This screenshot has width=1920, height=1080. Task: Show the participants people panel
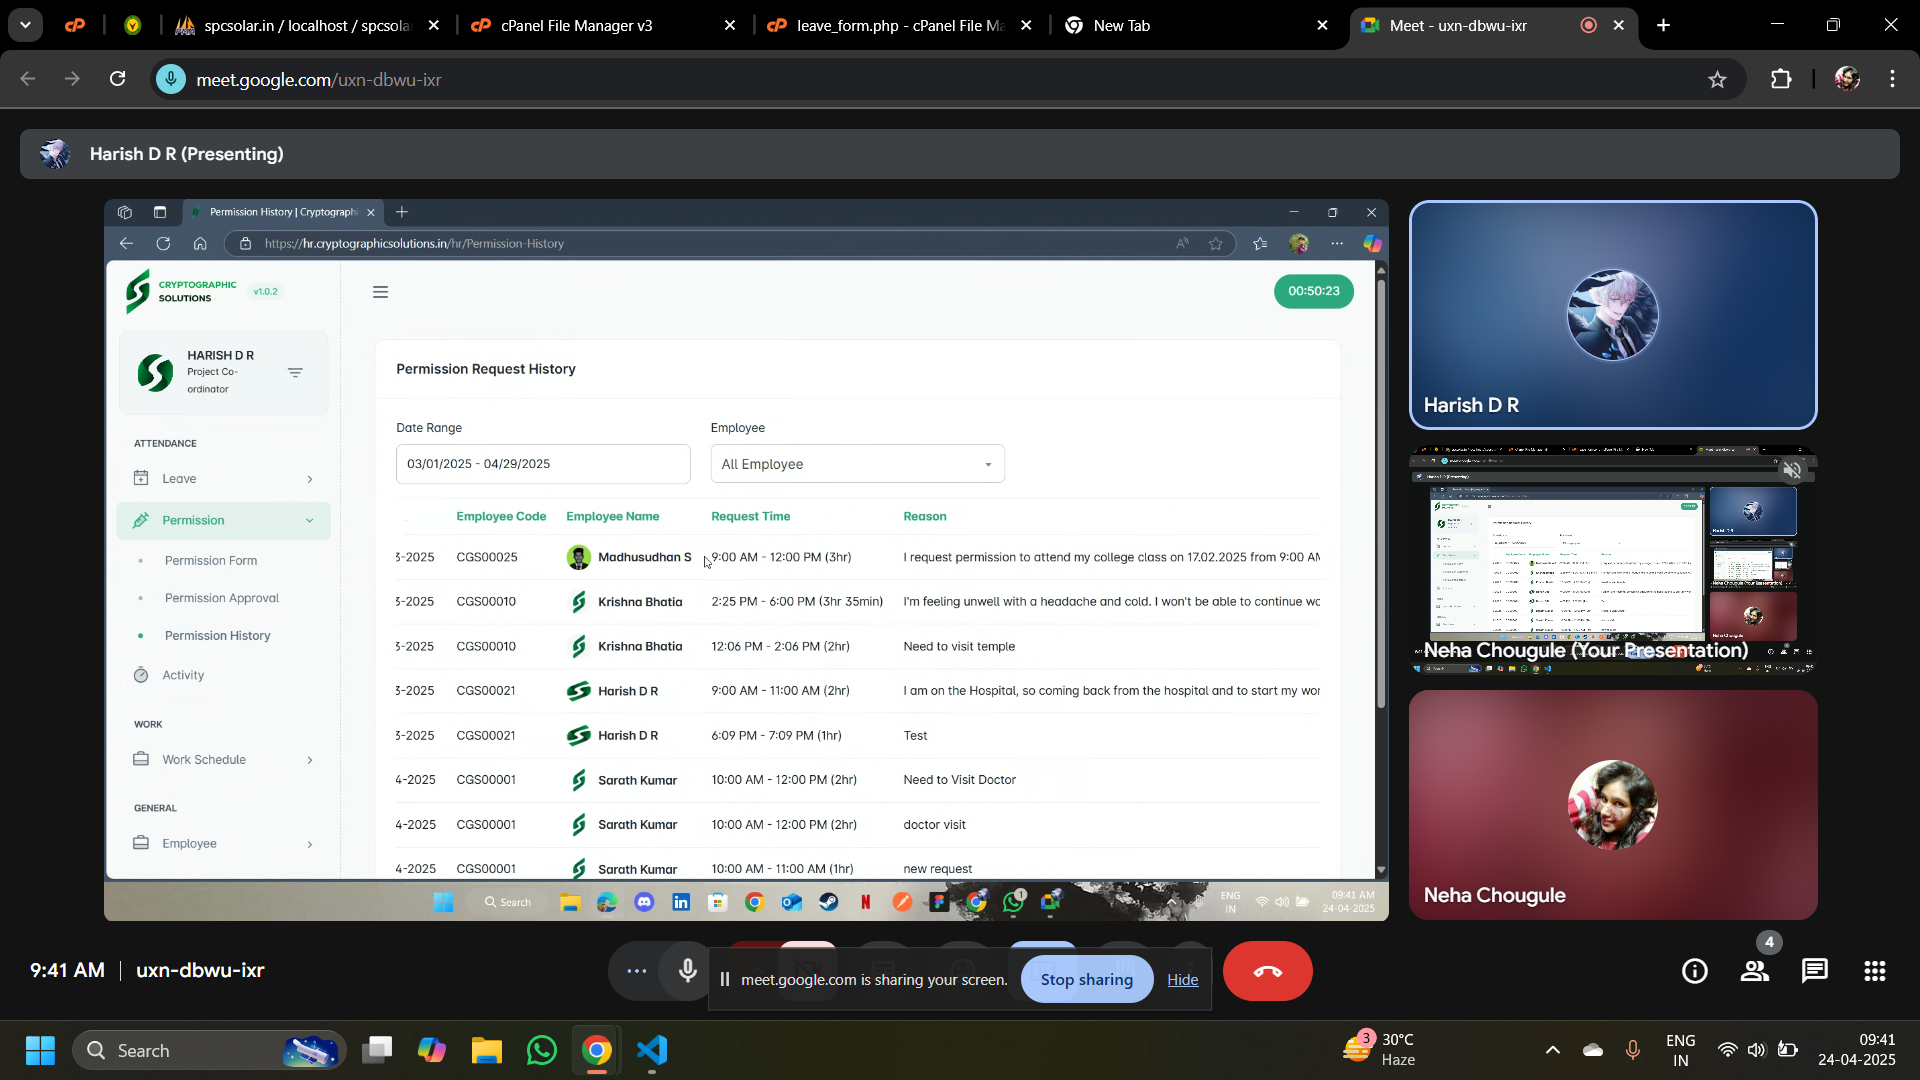point(1754,971)
